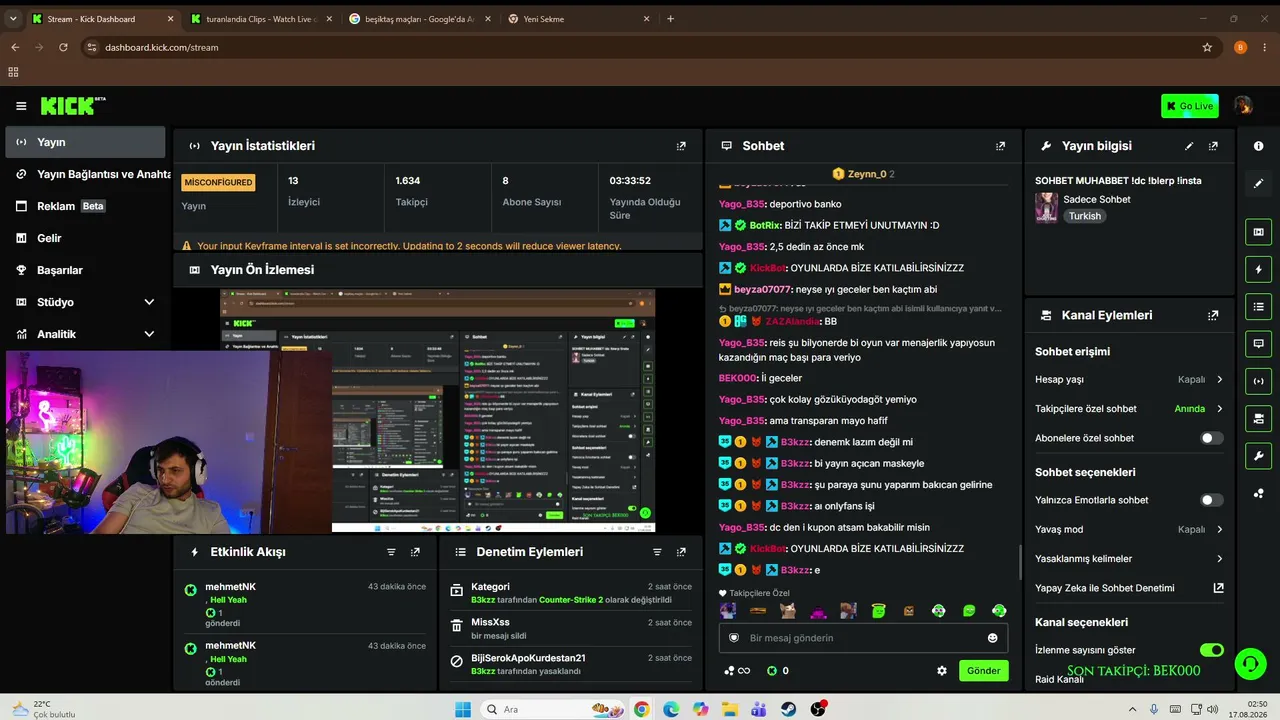Open Steam from the taskbar

(x=789, y=709)
